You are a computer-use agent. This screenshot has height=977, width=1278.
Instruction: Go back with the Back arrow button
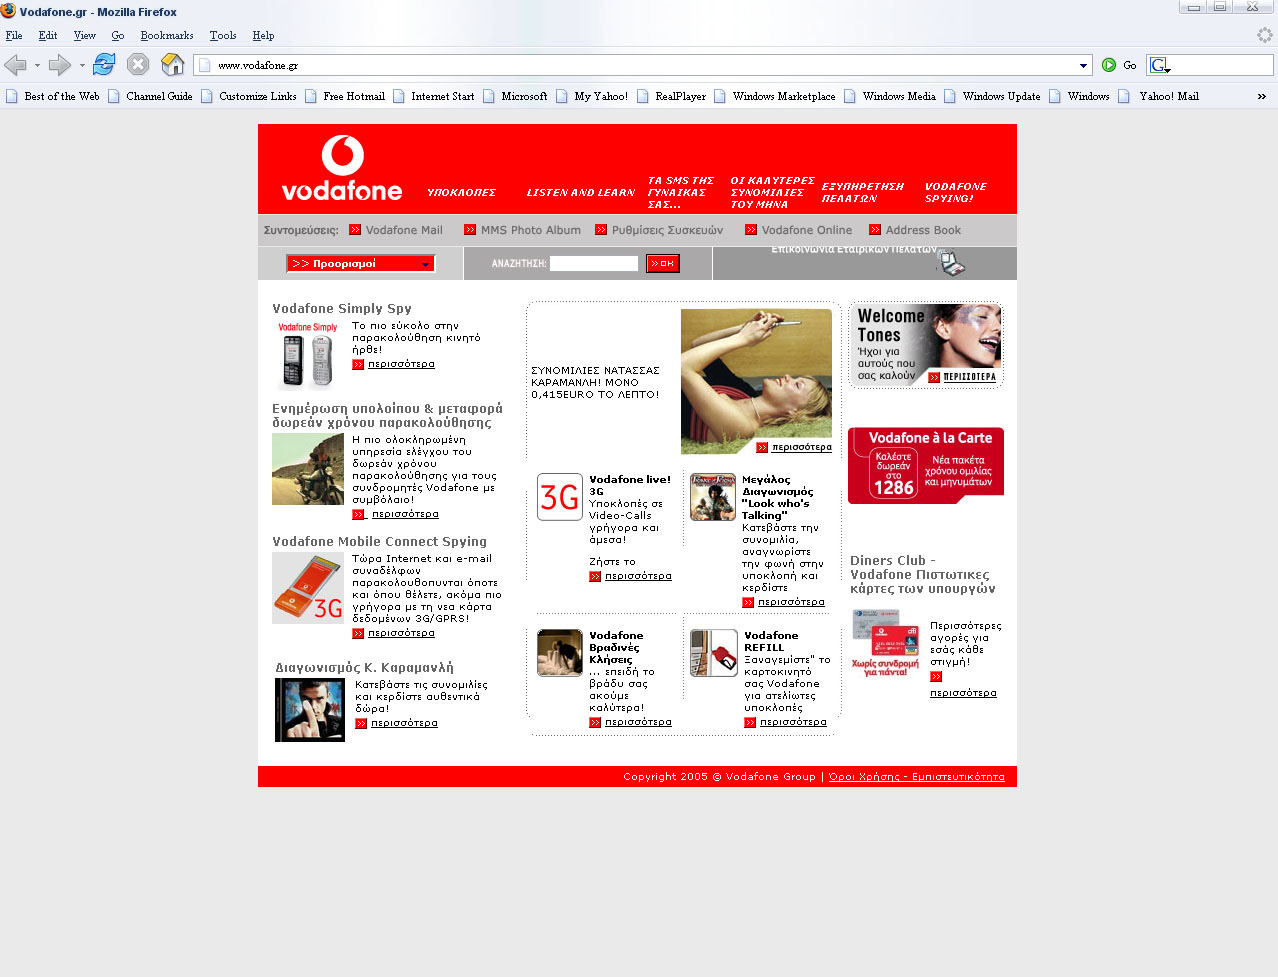pos(15,65)
